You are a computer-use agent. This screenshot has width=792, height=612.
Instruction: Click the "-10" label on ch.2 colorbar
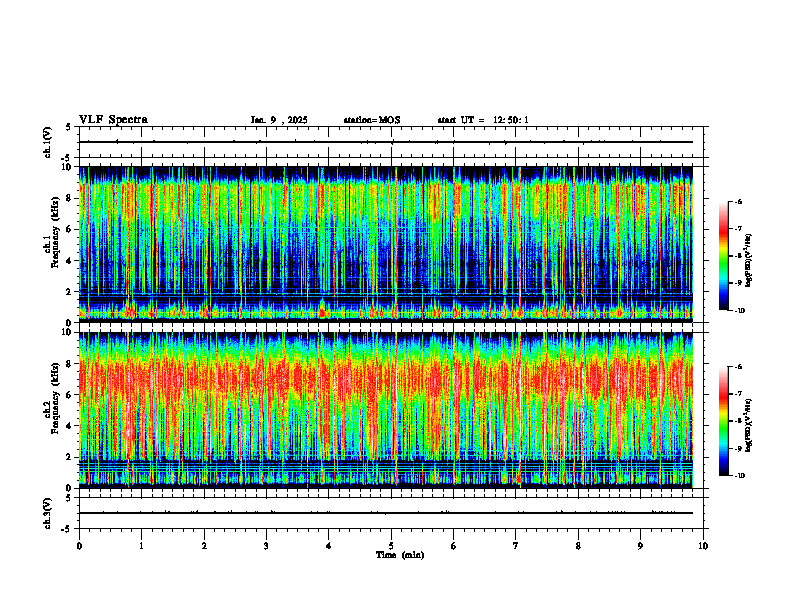739,476
